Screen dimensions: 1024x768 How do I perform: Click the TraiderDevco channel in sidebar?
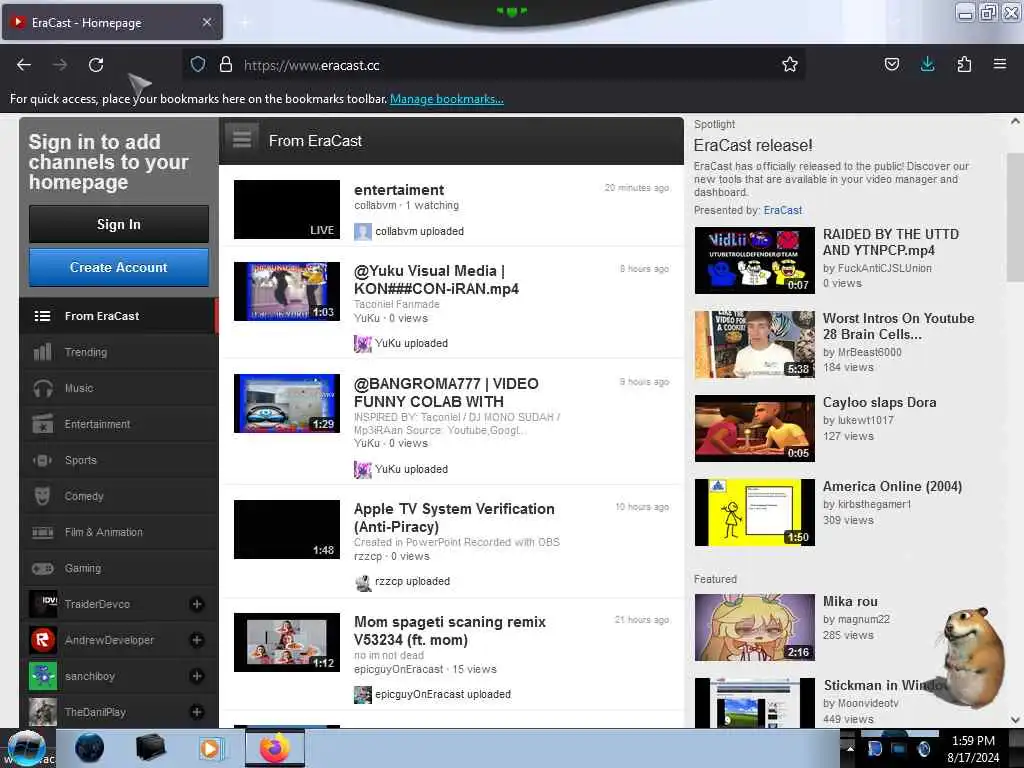(x=118, y=604)
